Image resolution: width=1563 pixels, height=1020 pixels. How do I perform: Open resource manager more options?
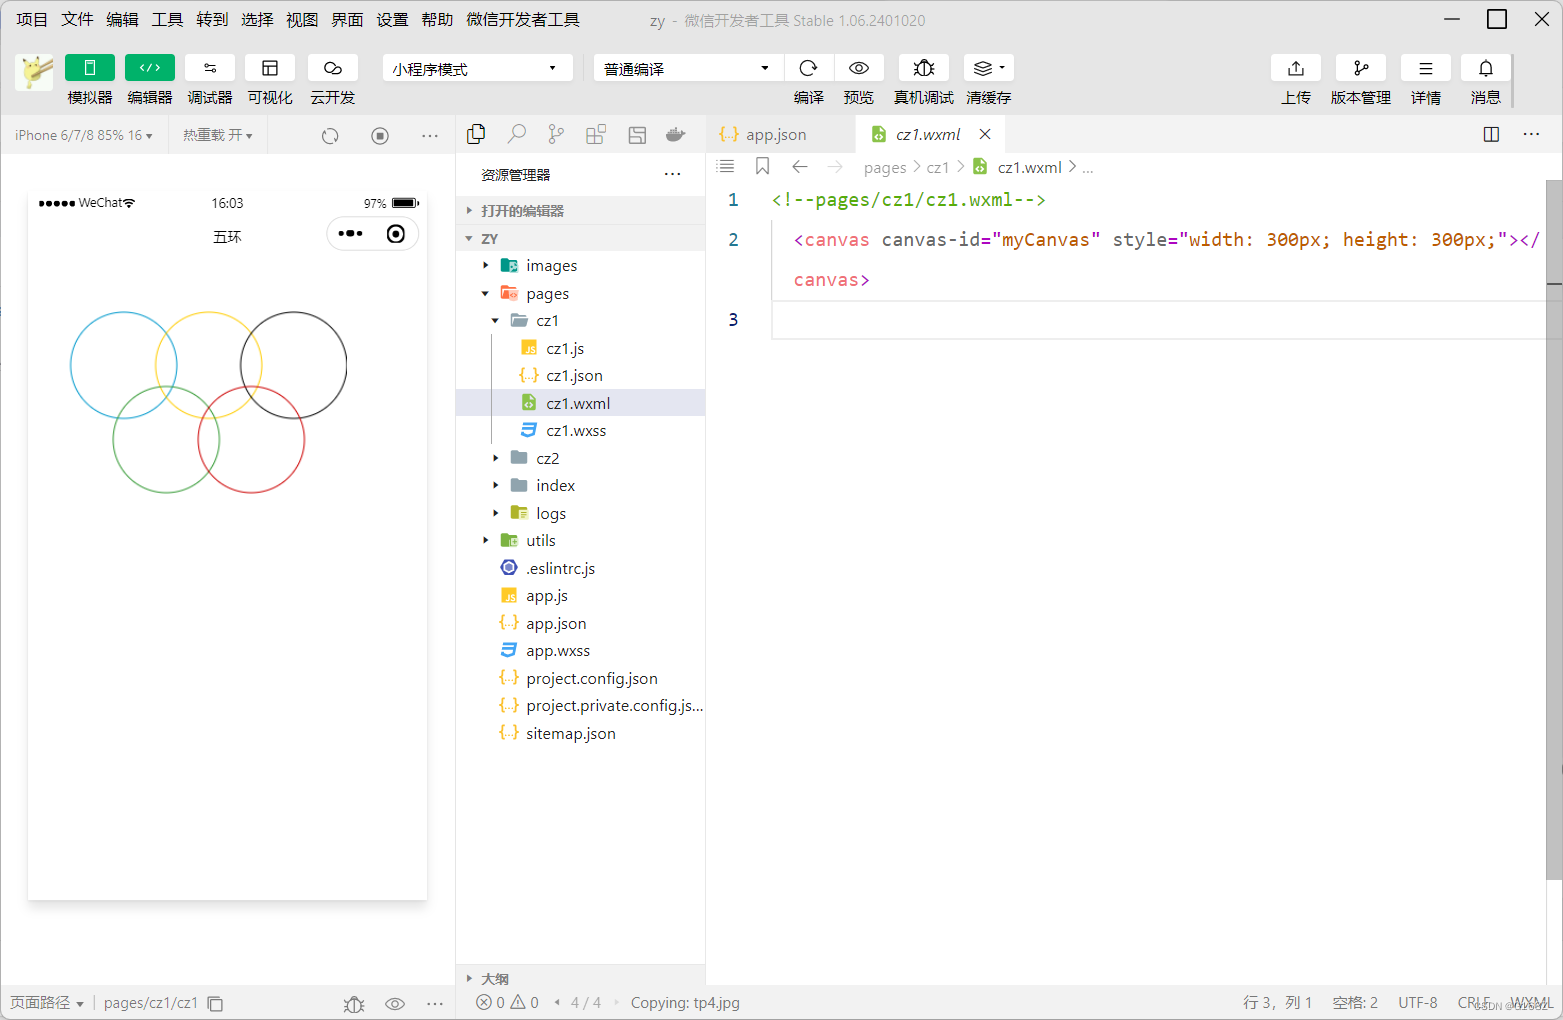673,175
